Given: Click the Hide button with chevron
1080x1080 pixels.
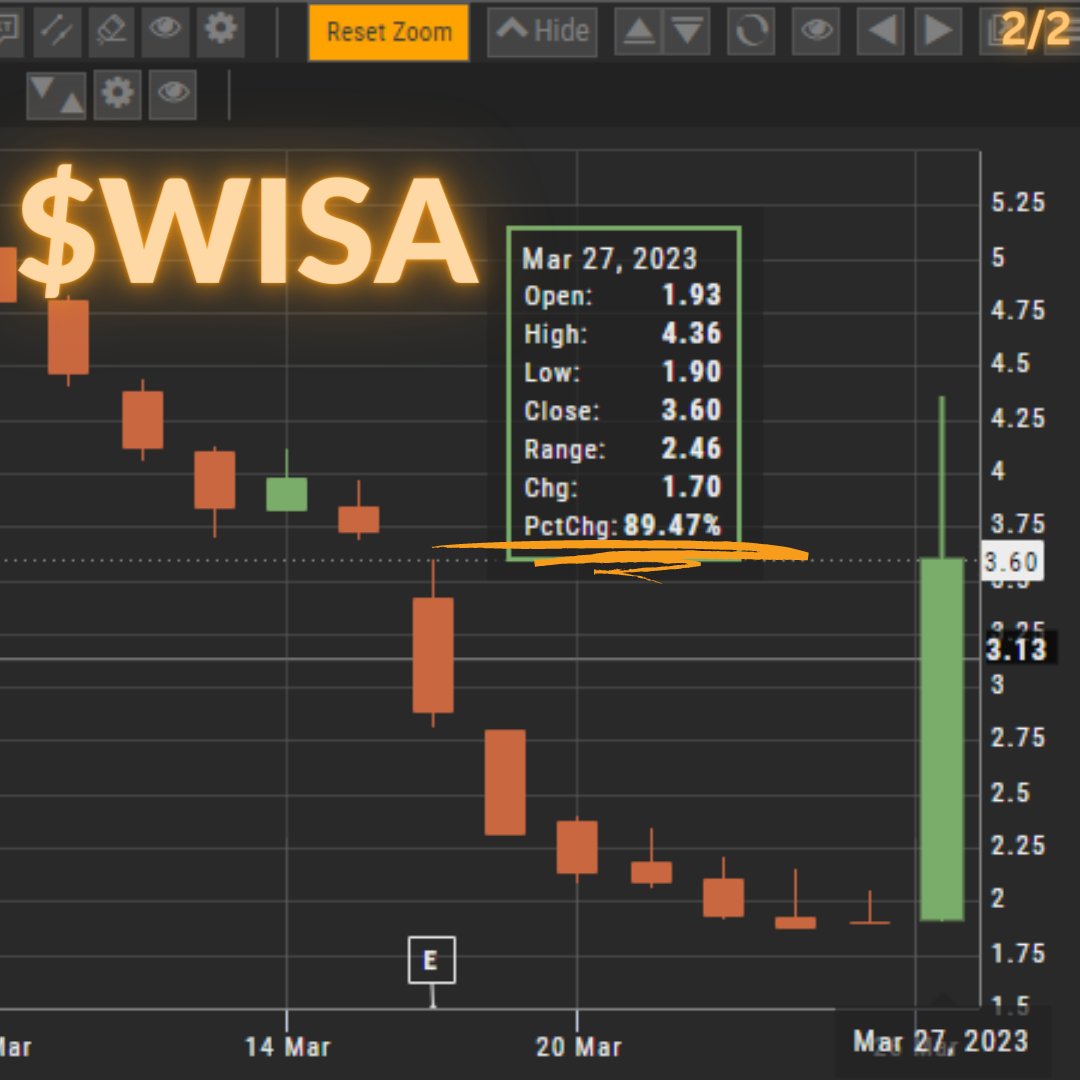Looking at the screenshot, I should coord(542,31).
